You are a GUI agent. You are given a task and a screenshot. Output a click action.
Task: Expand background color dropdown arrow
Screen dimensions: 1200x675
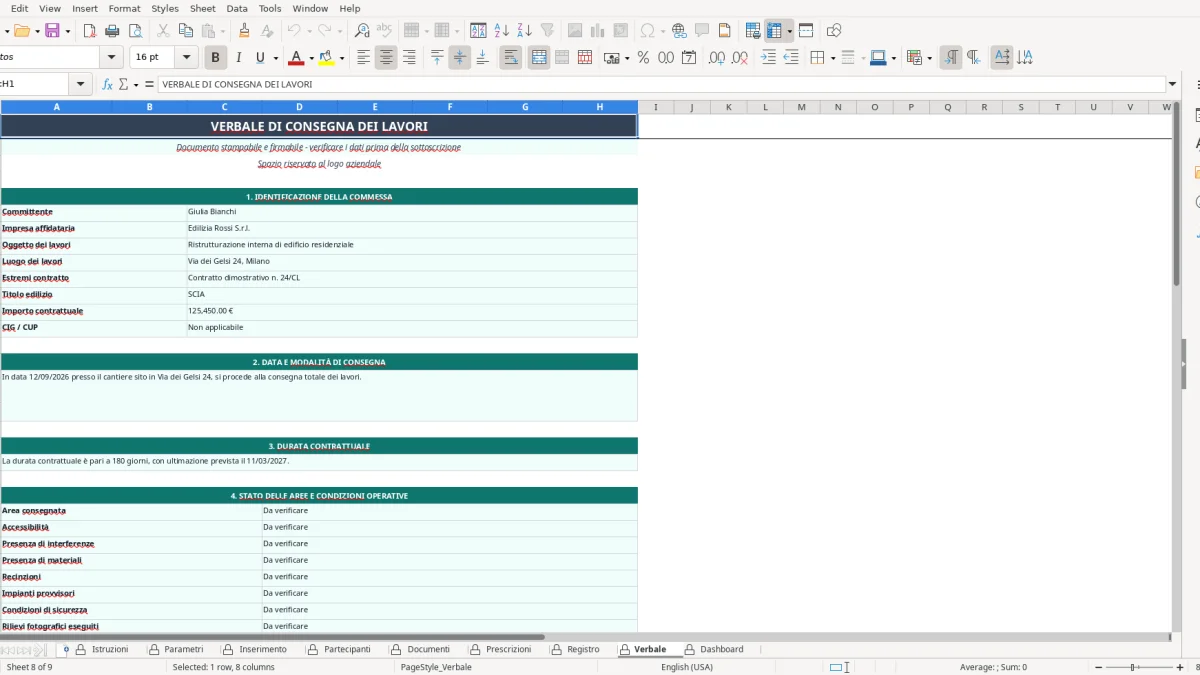pyautogui.click(x=342, y=58)
